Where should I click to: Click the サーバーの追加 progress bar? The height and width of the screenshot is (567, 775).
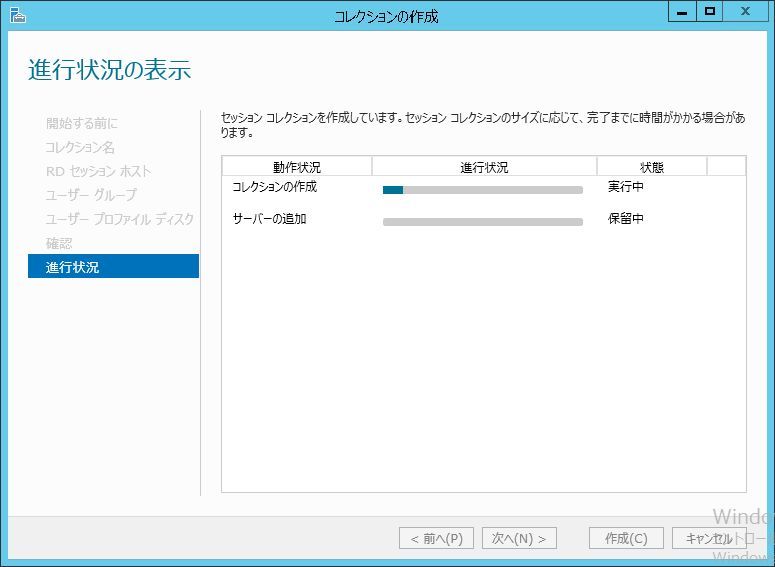(483, 222)
